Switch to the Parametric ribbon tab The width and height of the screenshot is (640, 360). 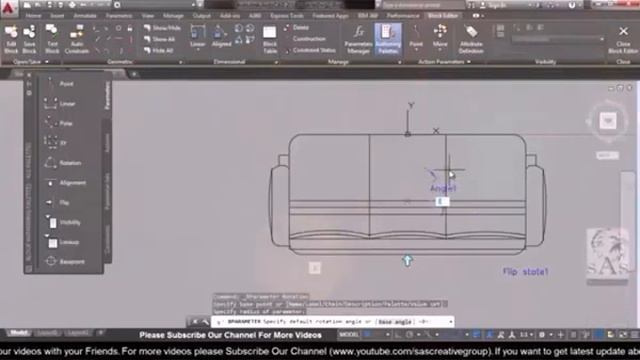119,16
